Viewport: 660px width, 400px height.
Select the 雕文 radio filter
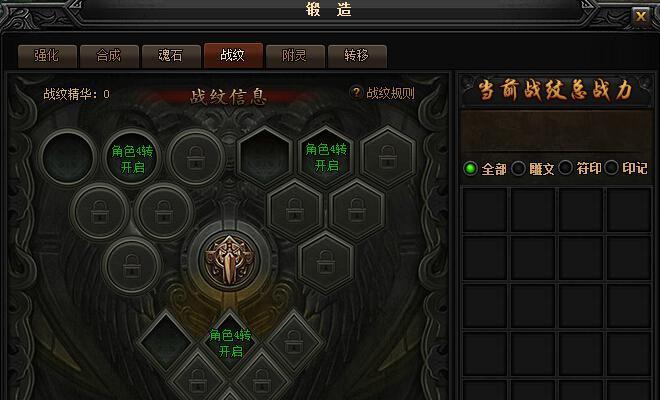519,168
